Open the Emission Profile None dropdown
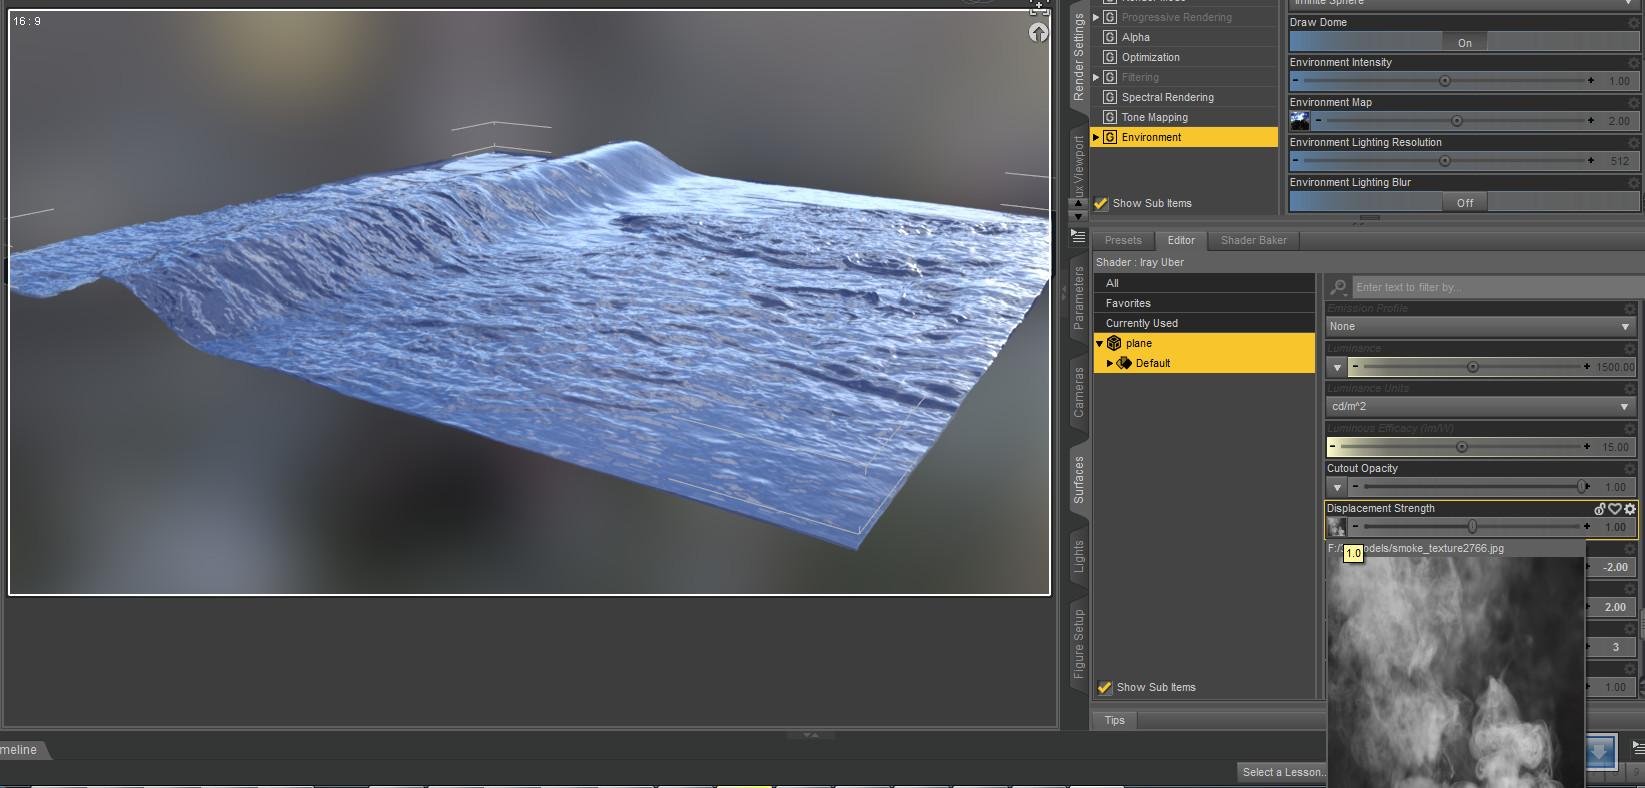This screenshot has width=1645, height=788. tap(1481, 327)
